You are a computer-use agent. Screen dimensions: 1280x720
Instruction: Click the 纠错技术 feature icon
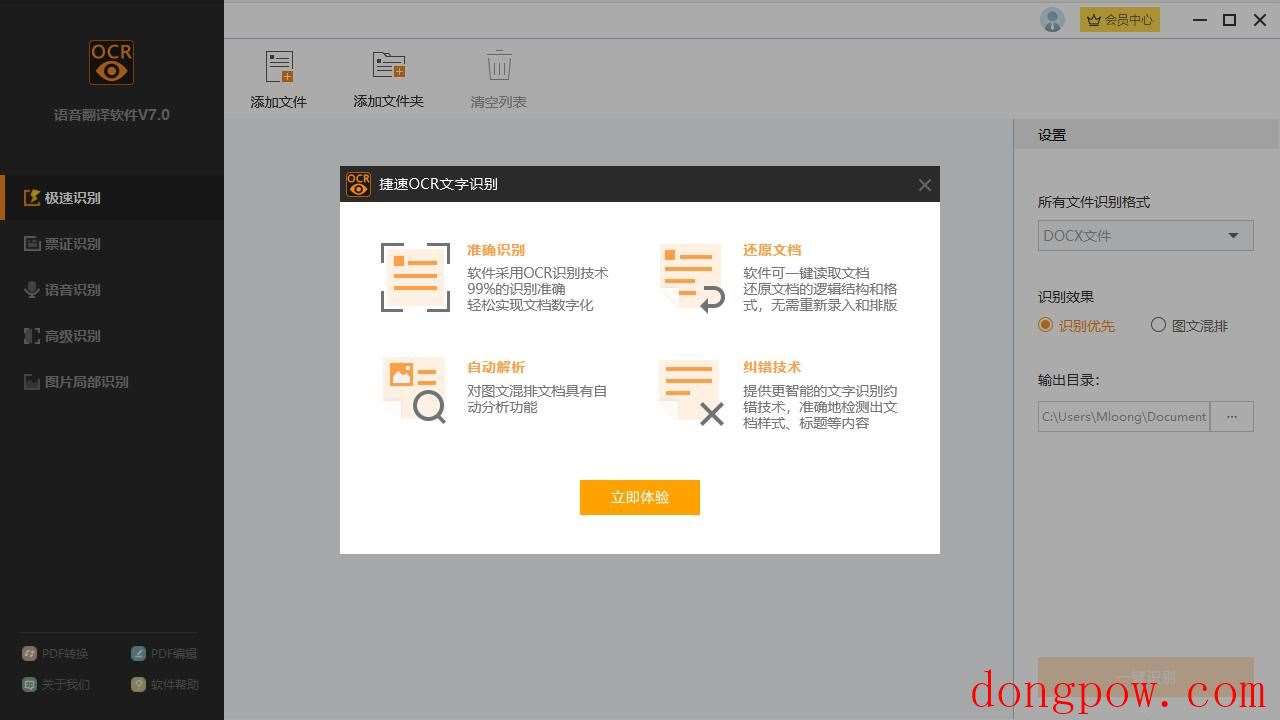[x=692, y=392]
